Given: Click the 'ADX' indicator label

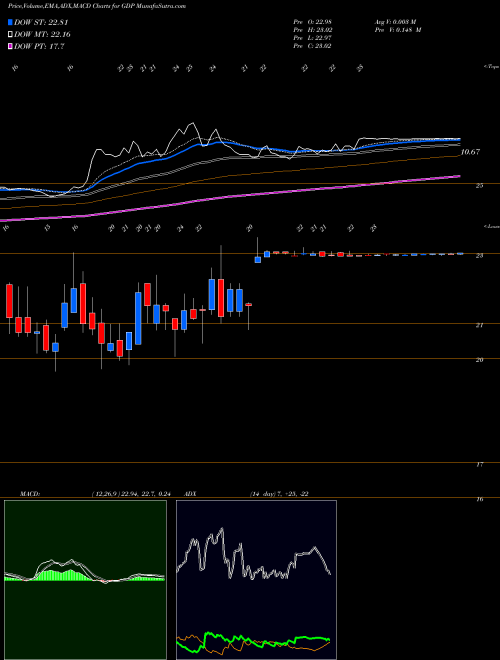Looking at the screenshot, I should coord(191,493).
